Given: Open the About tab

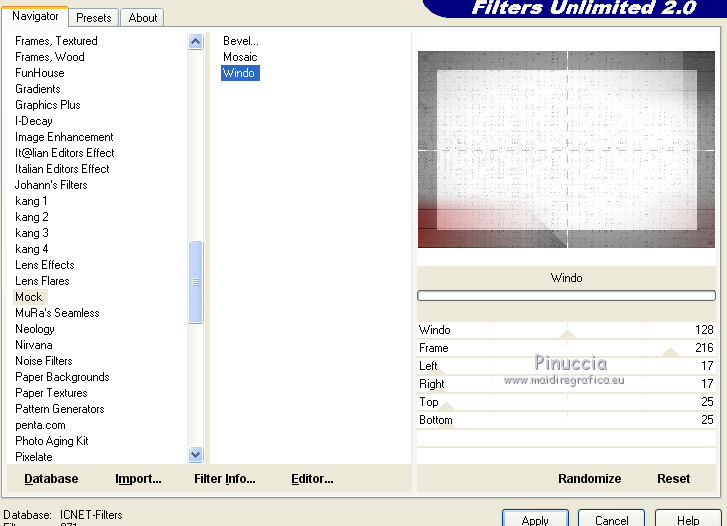Looking at the screenshot, I should (x=142, y=18).
